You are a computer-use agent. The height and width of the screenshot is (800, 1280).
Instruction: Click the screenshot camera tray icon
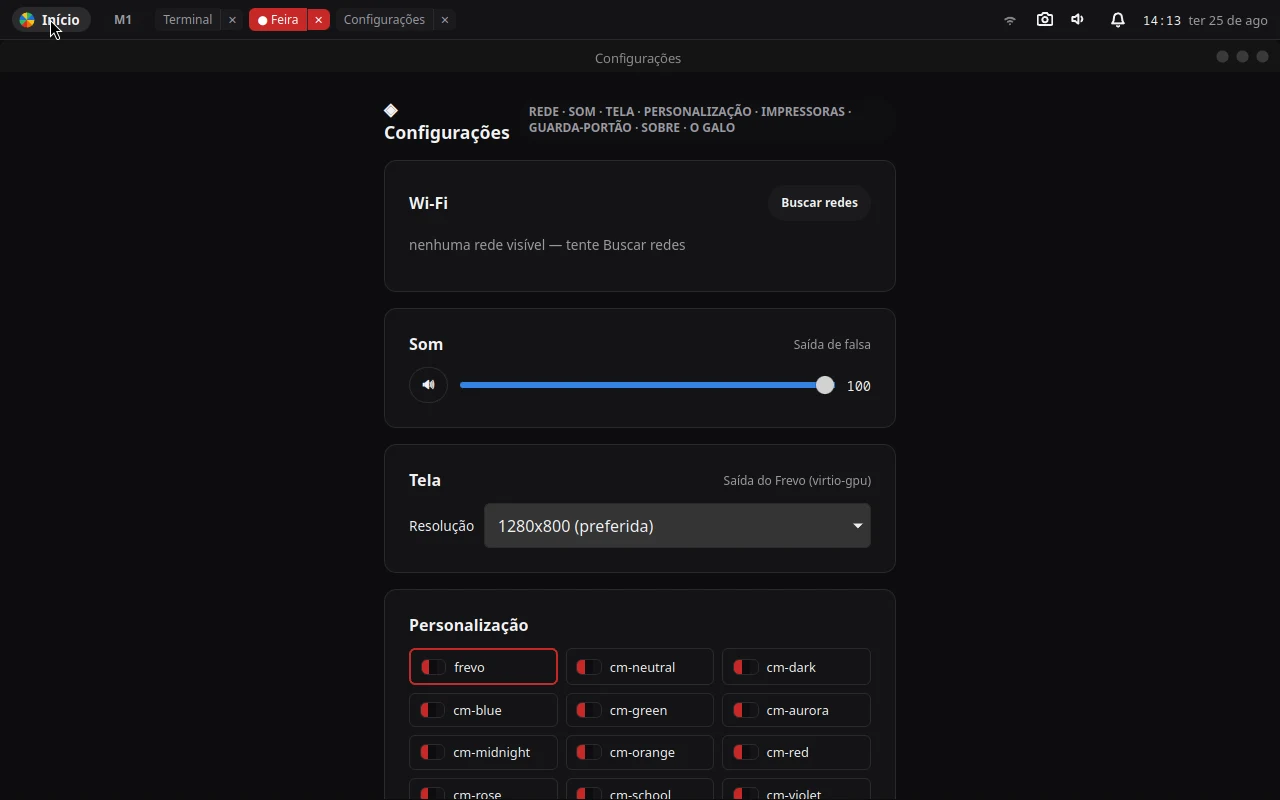tap(1045, 20)
